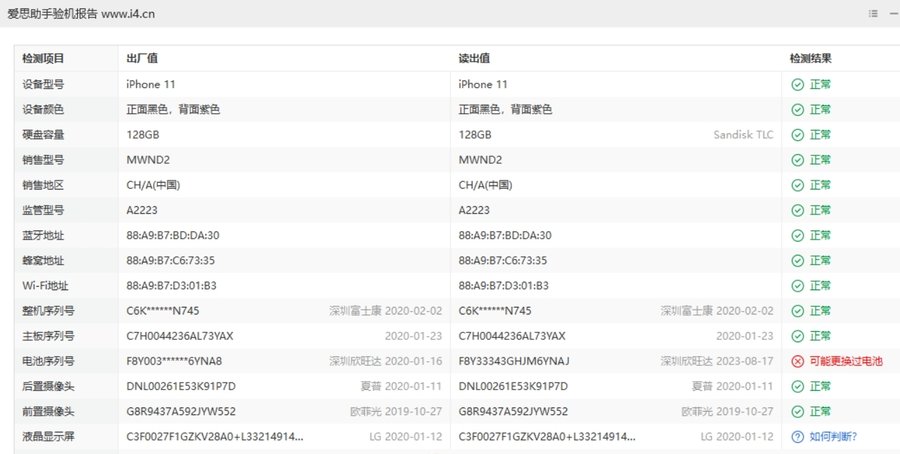The width and height of the screenshot is (900, 454).
Task: Click green check icon in 主板序列号 row
Action: coord(797,336)
